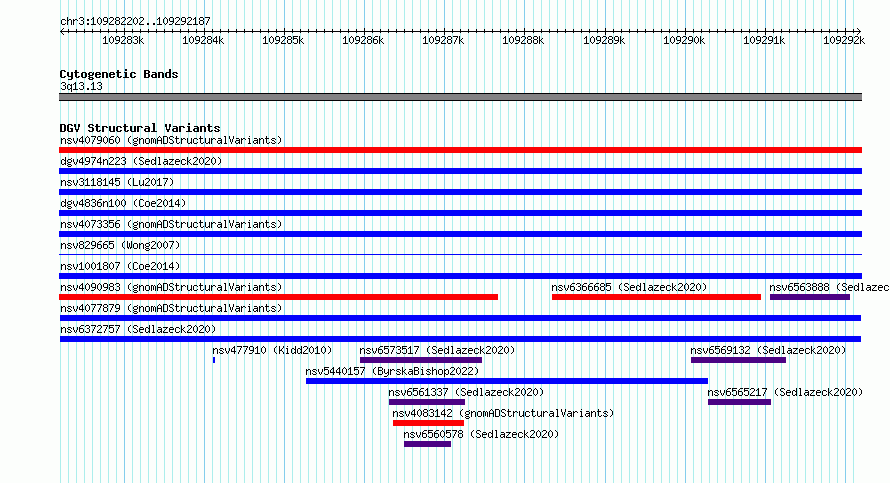Click the 109290k ruler label
890x483 pixels.
point(684,40)
